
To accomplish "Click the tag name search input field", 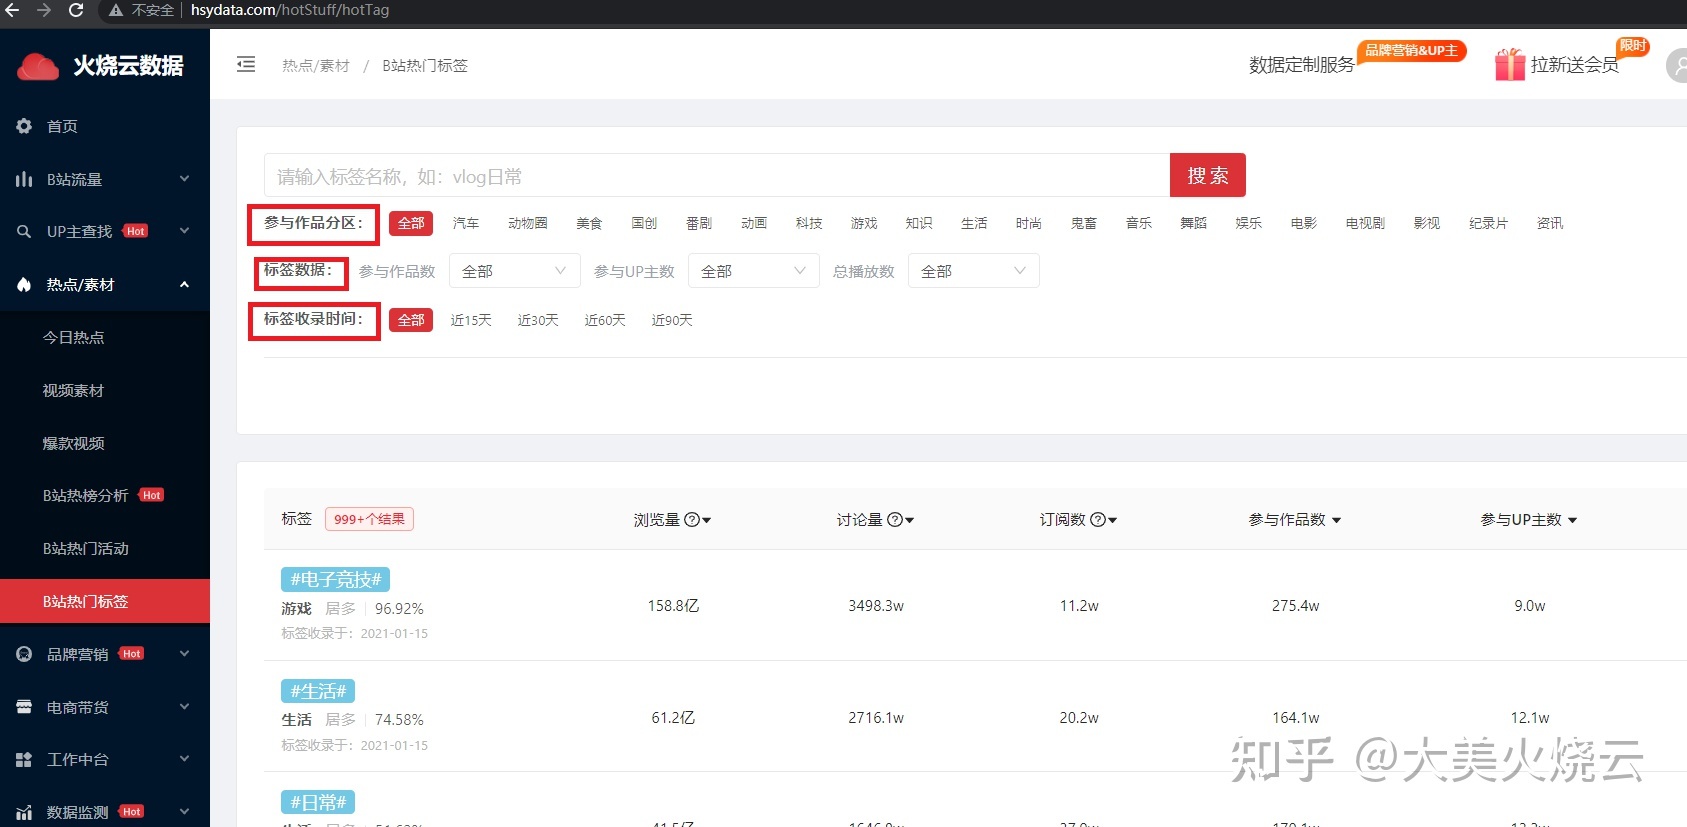I will 717,175.
